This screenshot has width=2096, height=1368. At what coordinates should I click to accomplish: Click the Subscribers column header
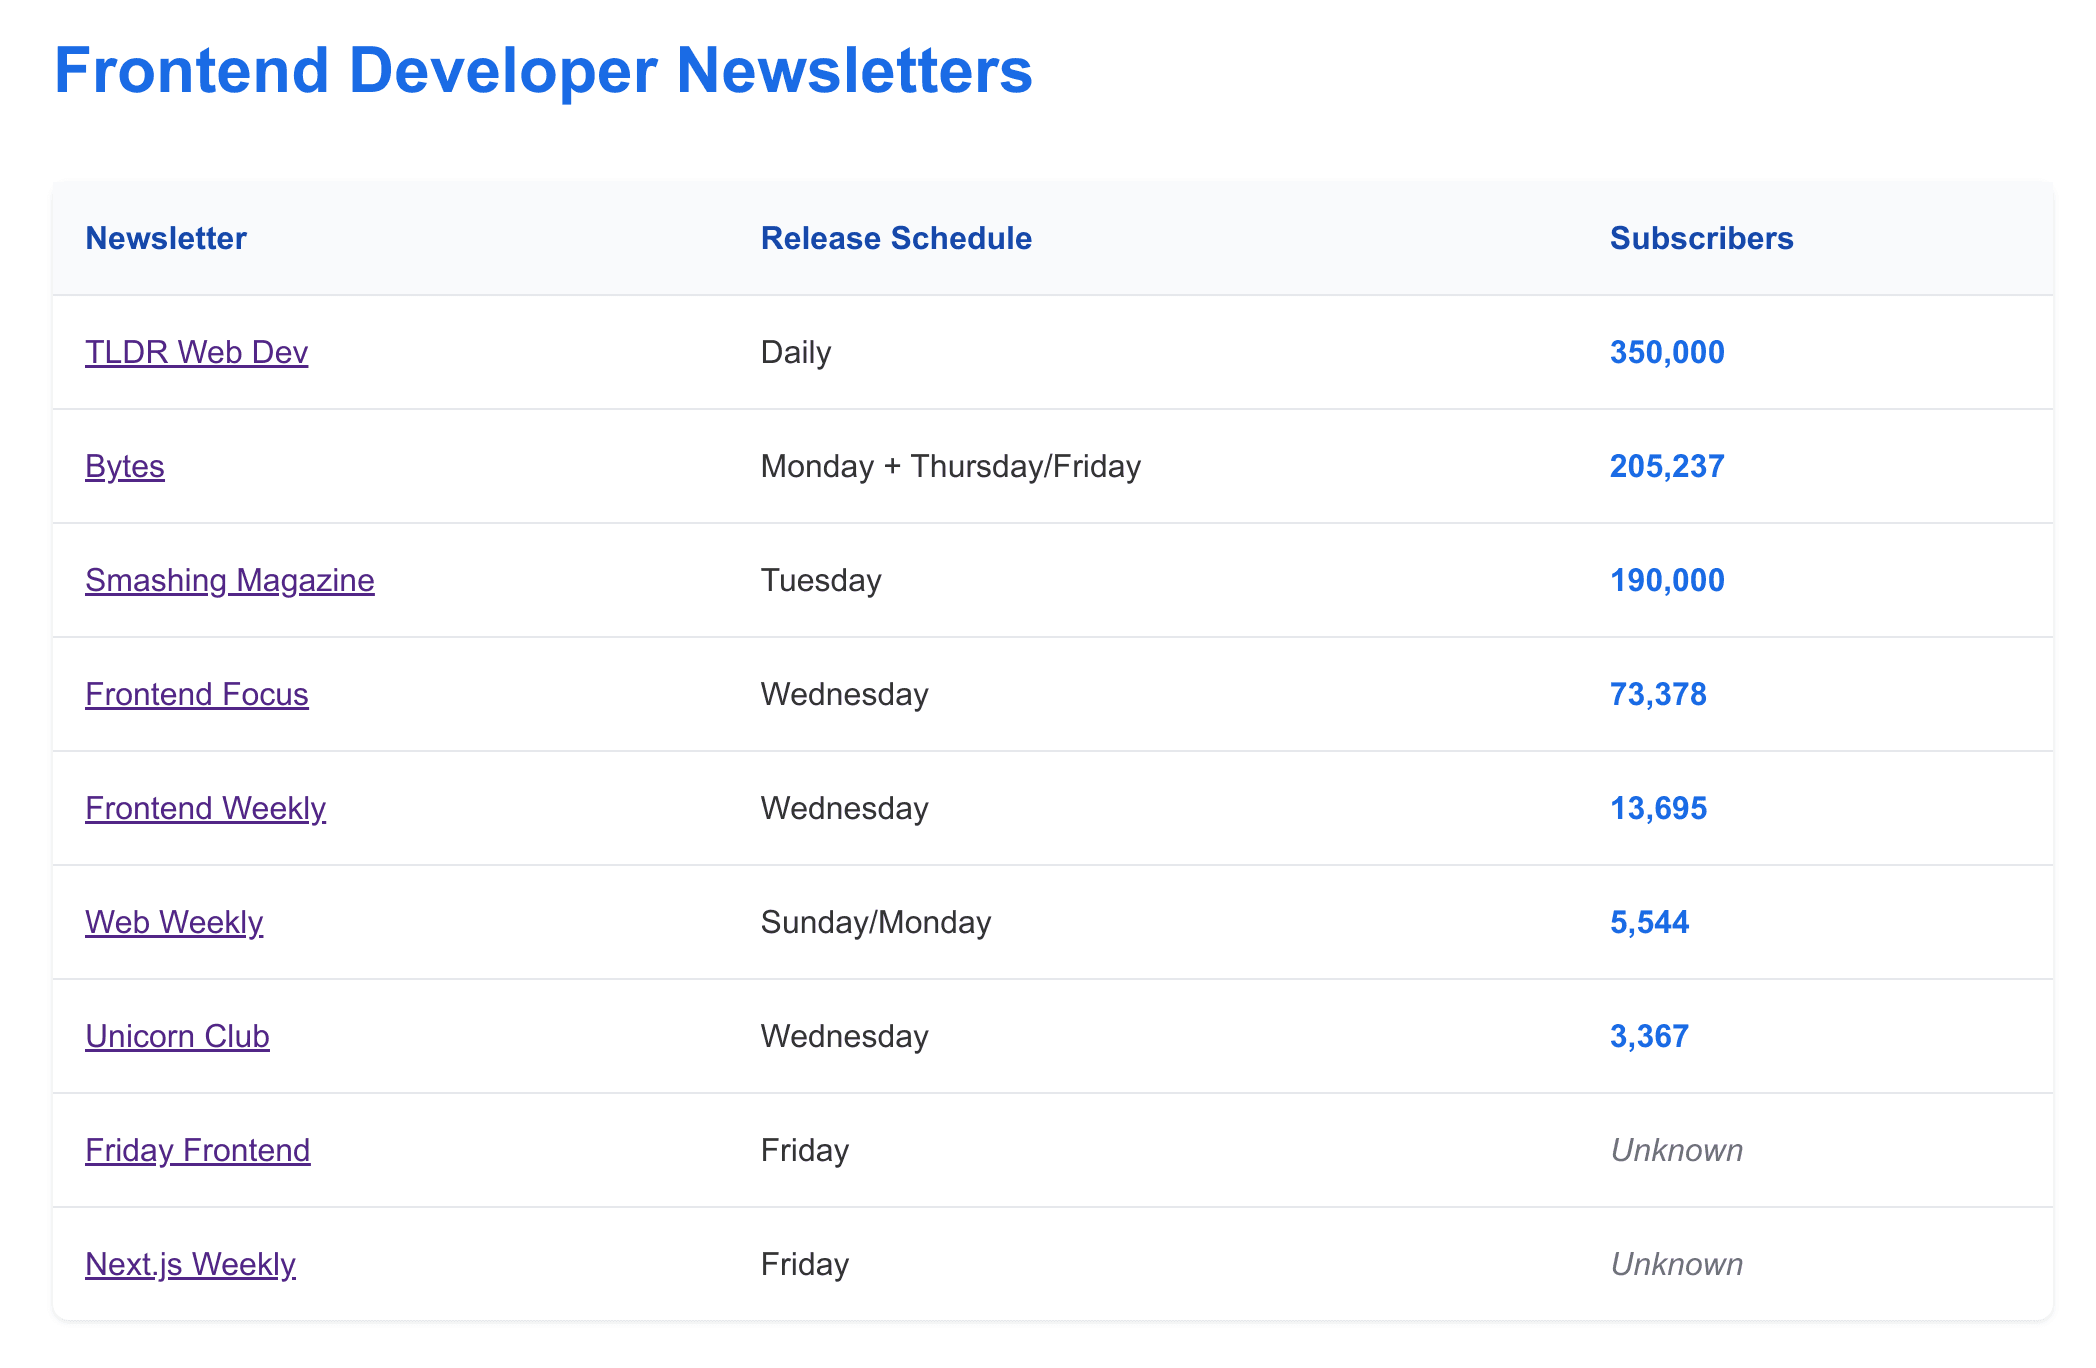1701,238
